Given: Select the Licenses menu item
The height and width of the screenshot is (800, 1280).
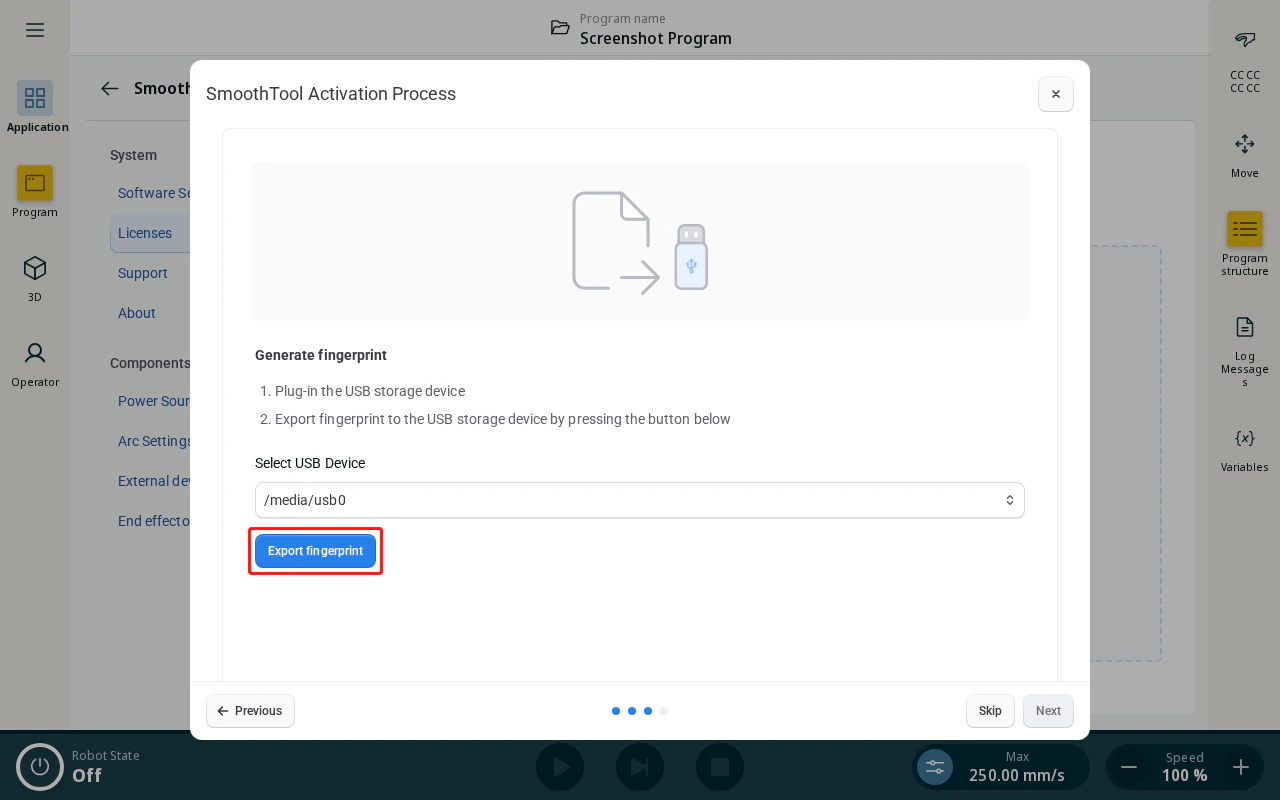Looking at the screenshot, I should (x=150, y=233).
